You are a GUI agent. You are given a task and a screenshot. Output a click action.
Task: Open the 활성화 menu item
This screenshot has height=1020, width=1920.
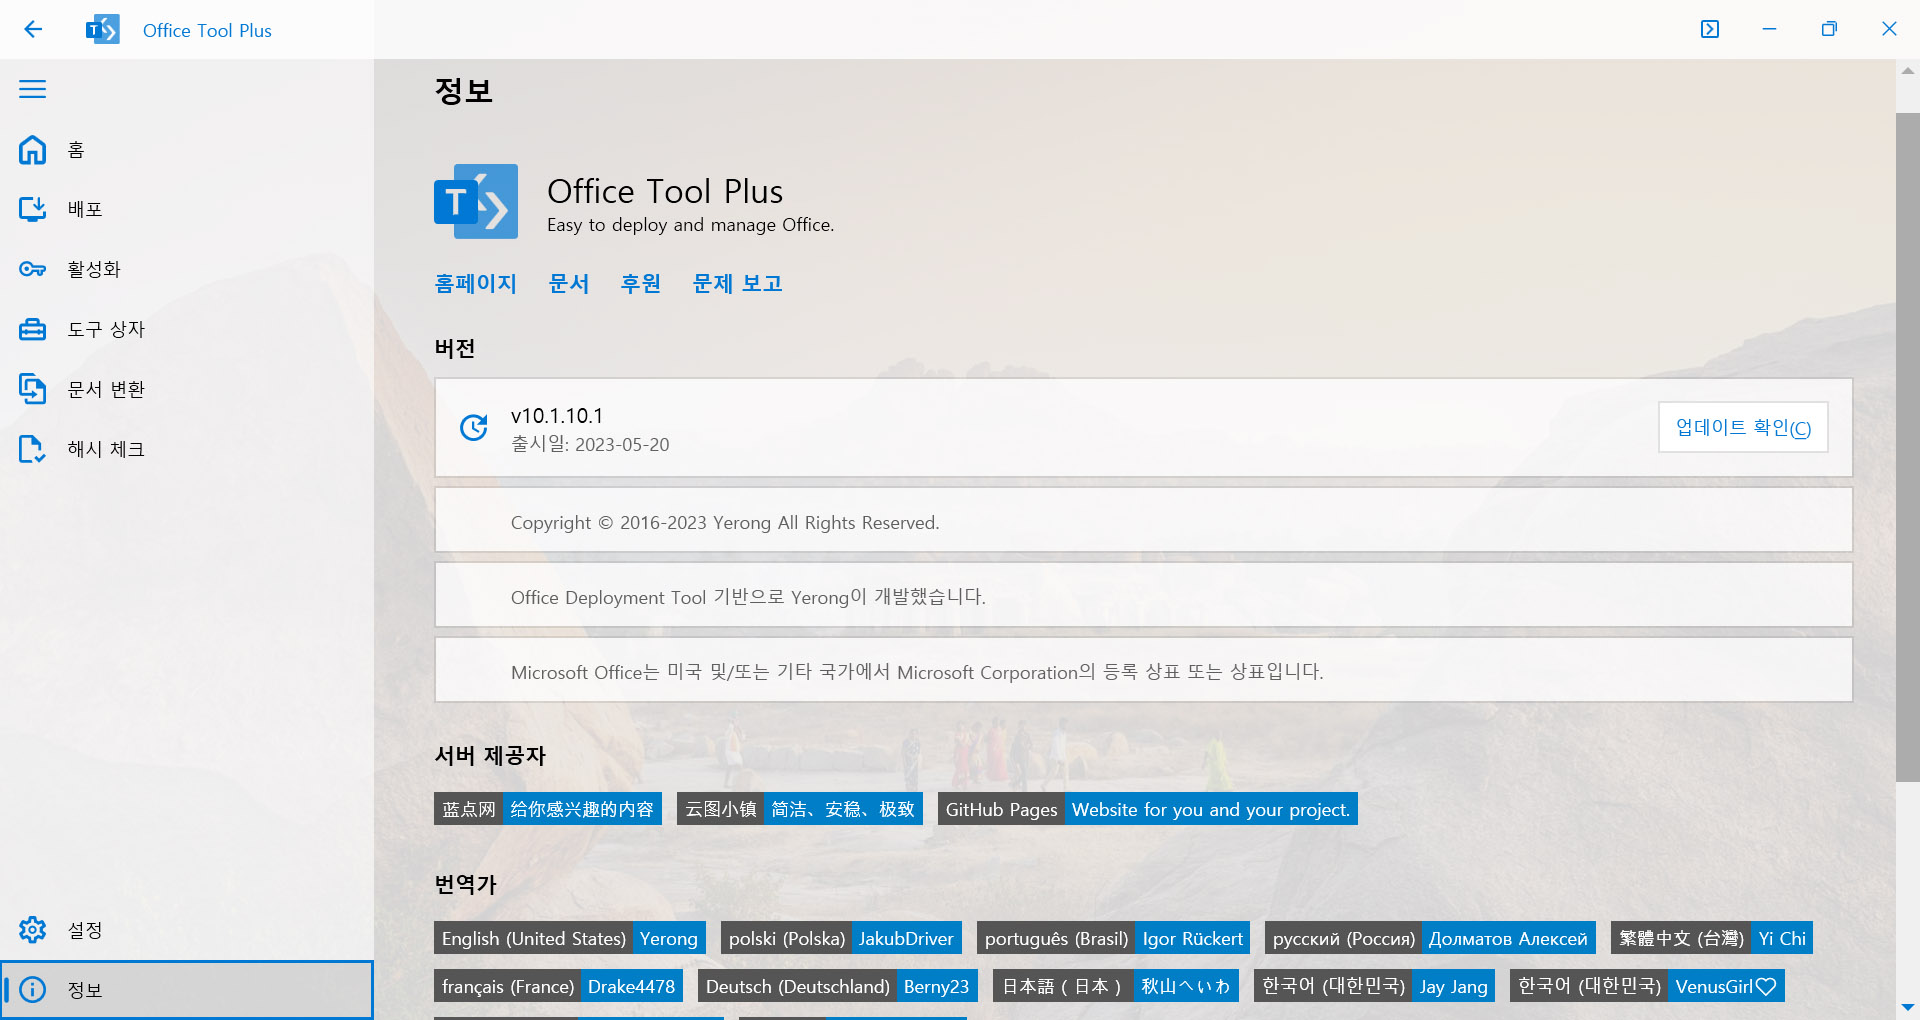click(x=187, y=269)
